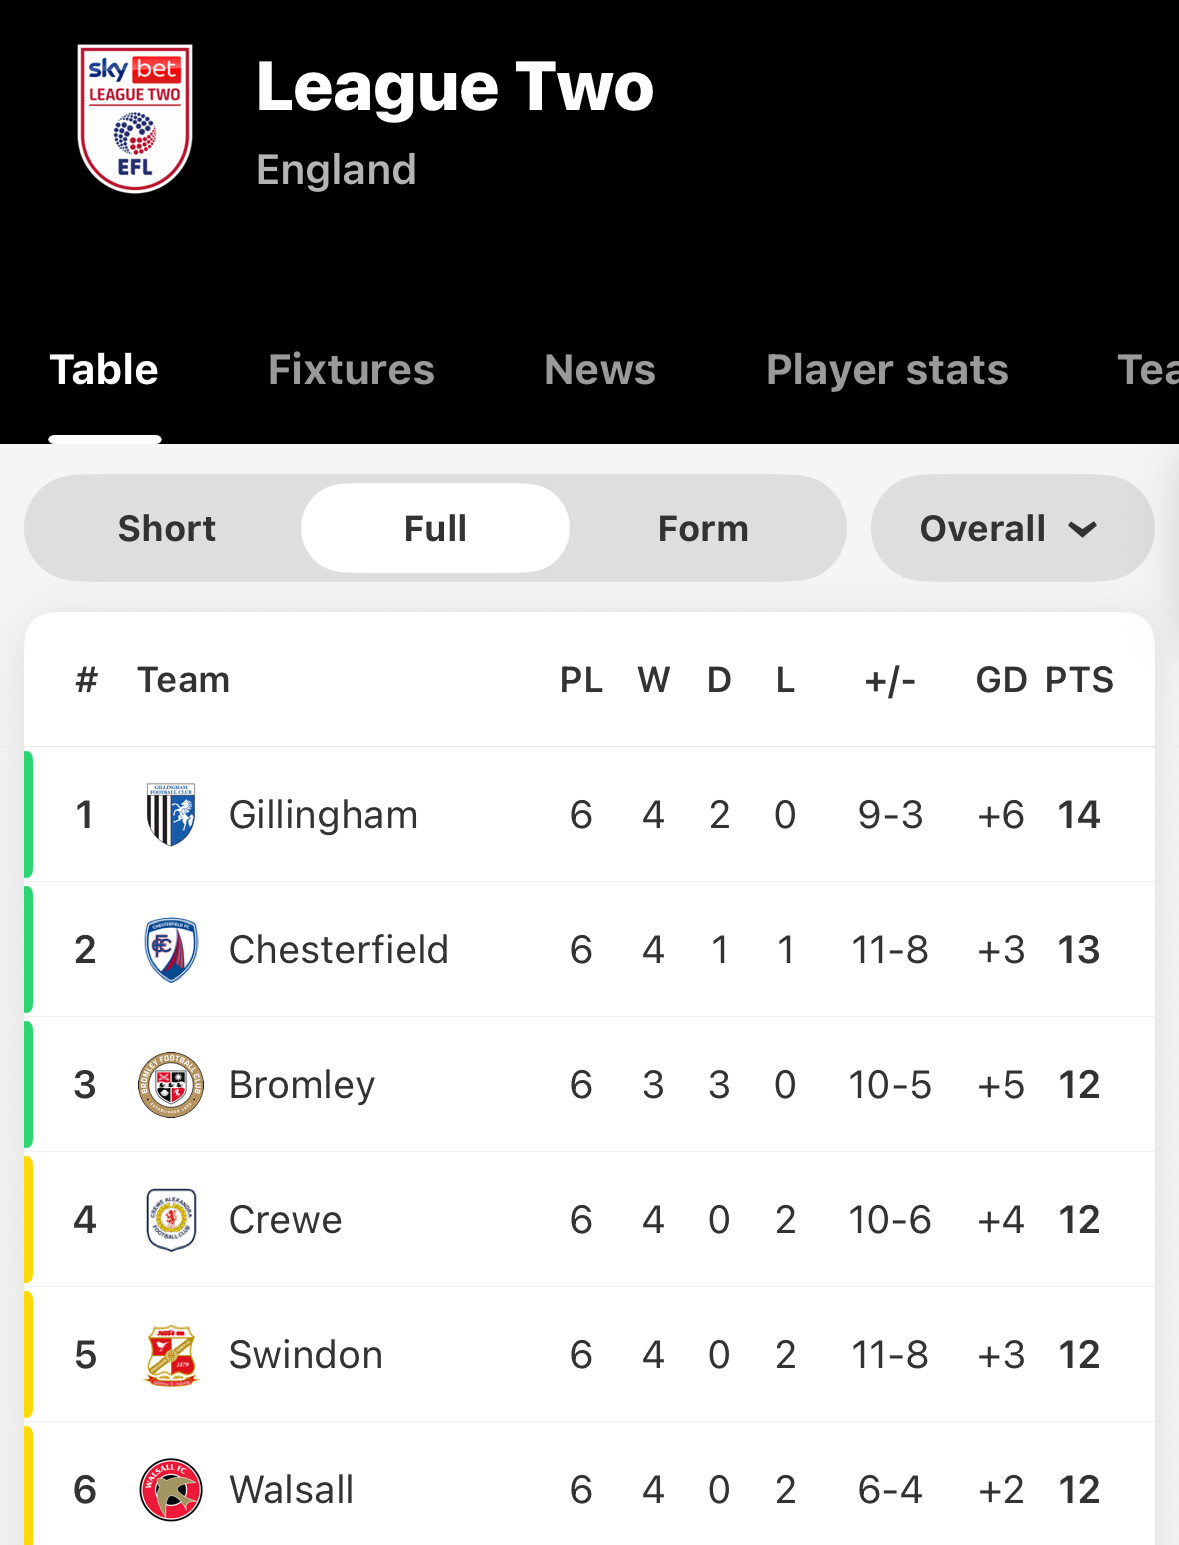Tap the Walsall club badge
Image resolution: width=1179 pixels, height=1545 pixels.
coord(171,1490)
